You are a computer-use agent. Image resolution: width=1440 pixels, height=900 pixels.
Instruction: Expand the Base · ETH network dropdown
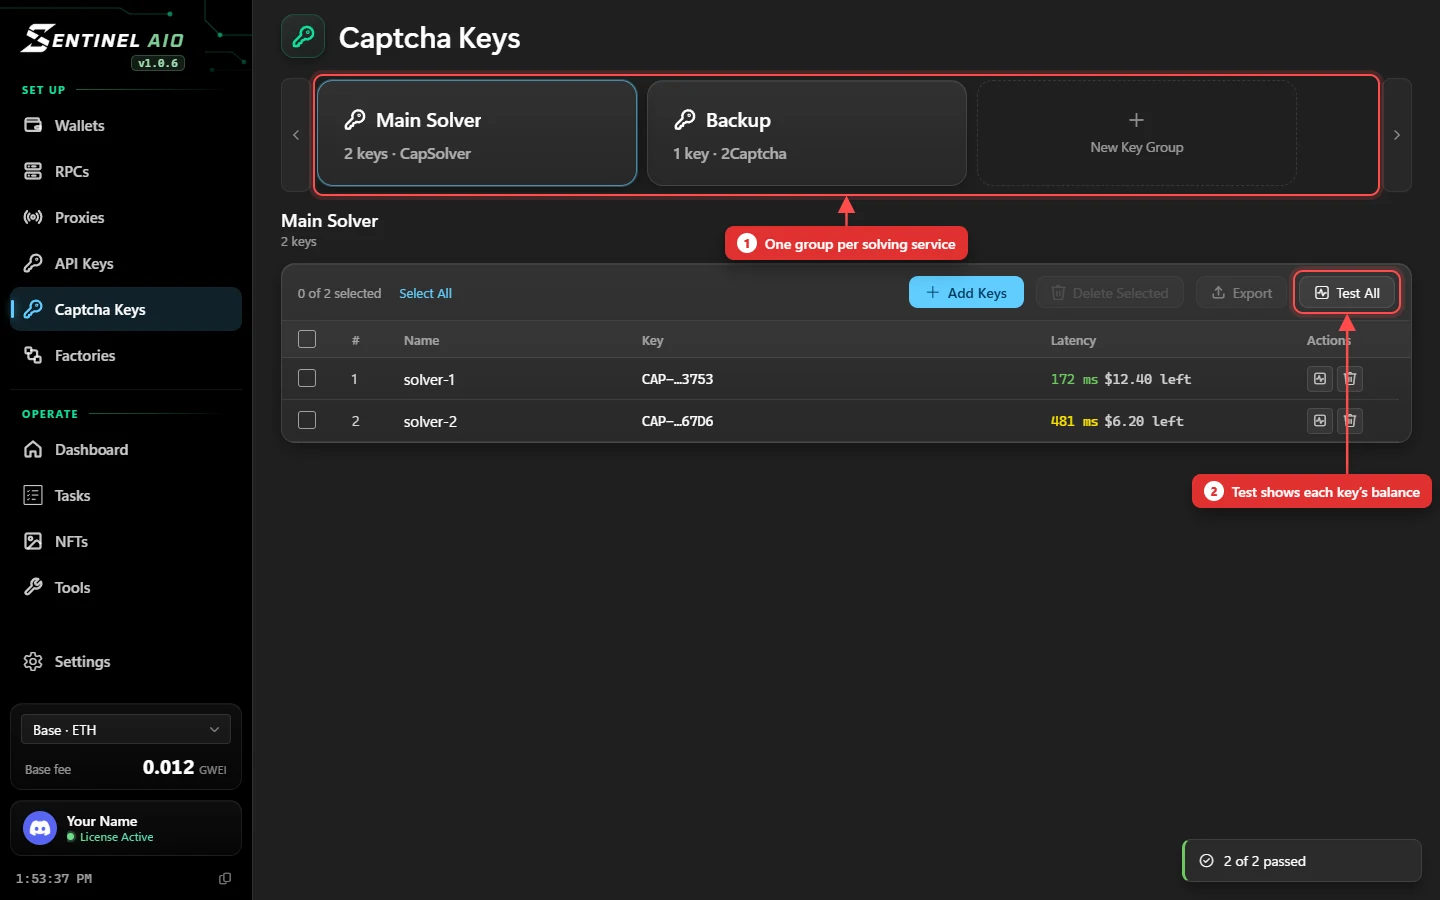(x=126, y=729)
